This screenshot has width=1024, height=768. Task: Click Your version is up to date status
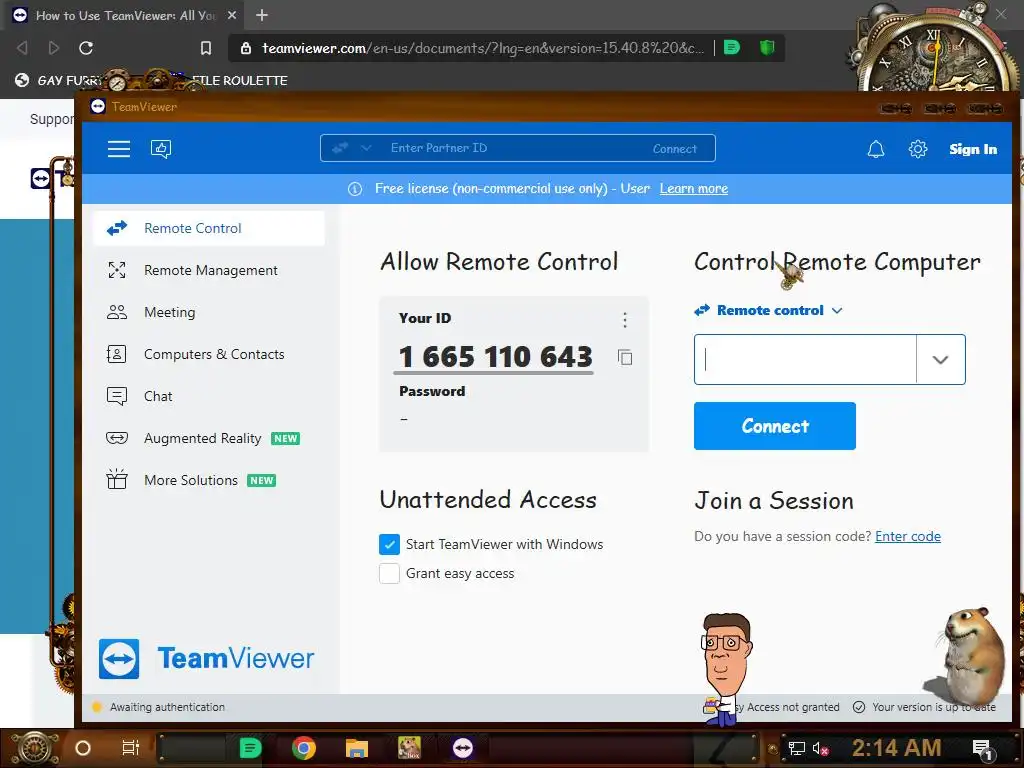point(934,707)
